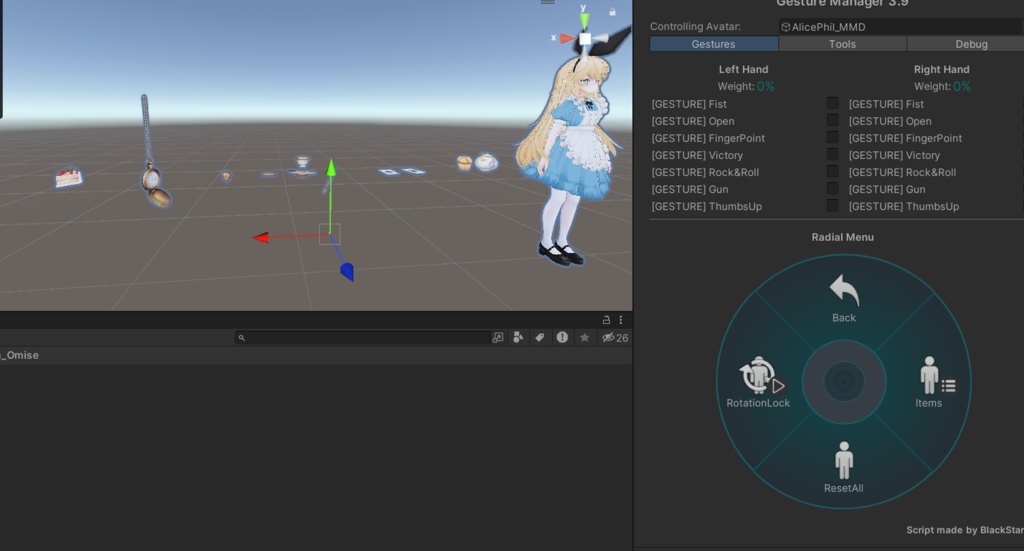The height and width of the screenshot is (551, 1024).
Task: Switch to the Tools tab
Action: (x=842, y=44)
